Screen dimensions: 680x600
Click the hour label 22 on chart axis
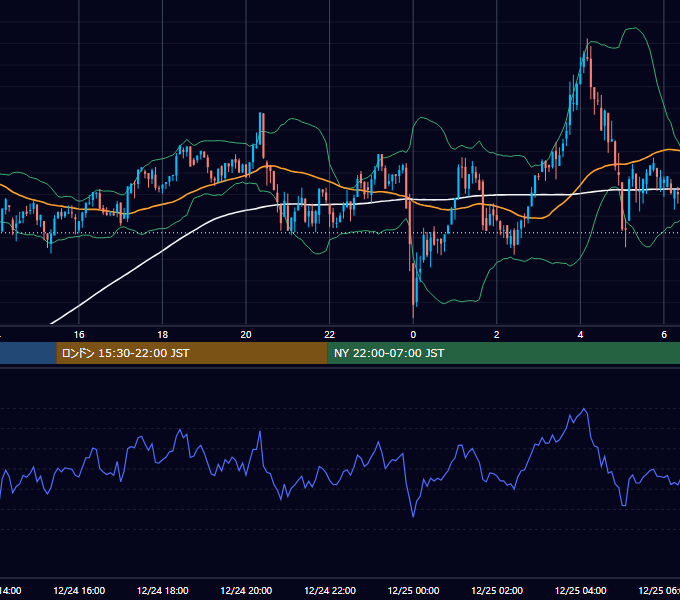(330, 335)
